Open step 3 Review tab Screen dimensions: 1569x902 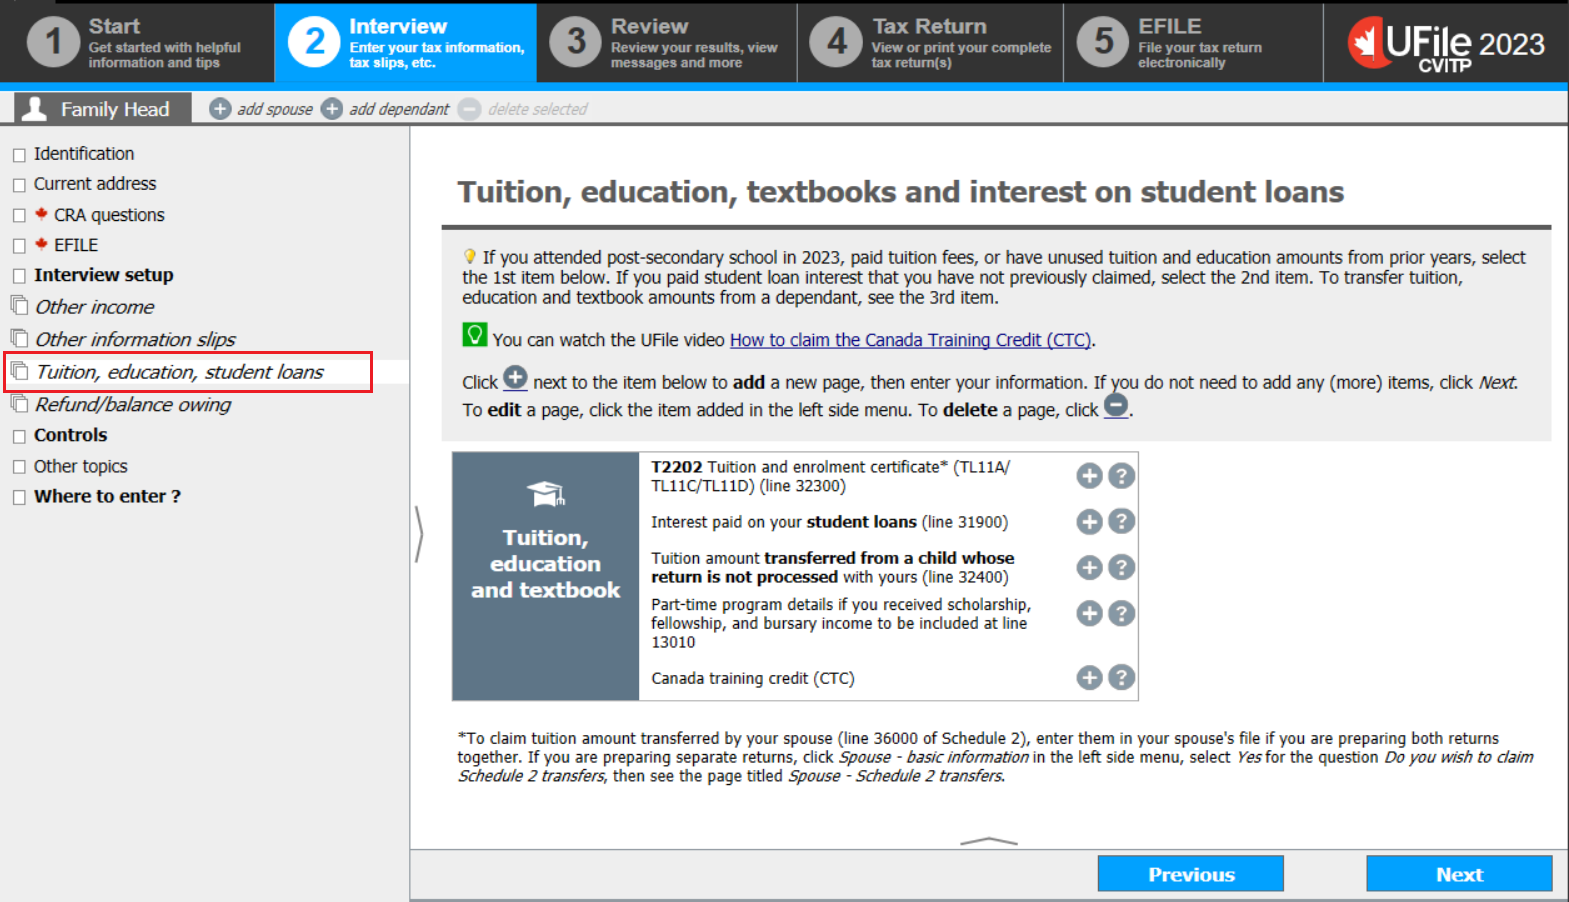click(x=667, y=43)
